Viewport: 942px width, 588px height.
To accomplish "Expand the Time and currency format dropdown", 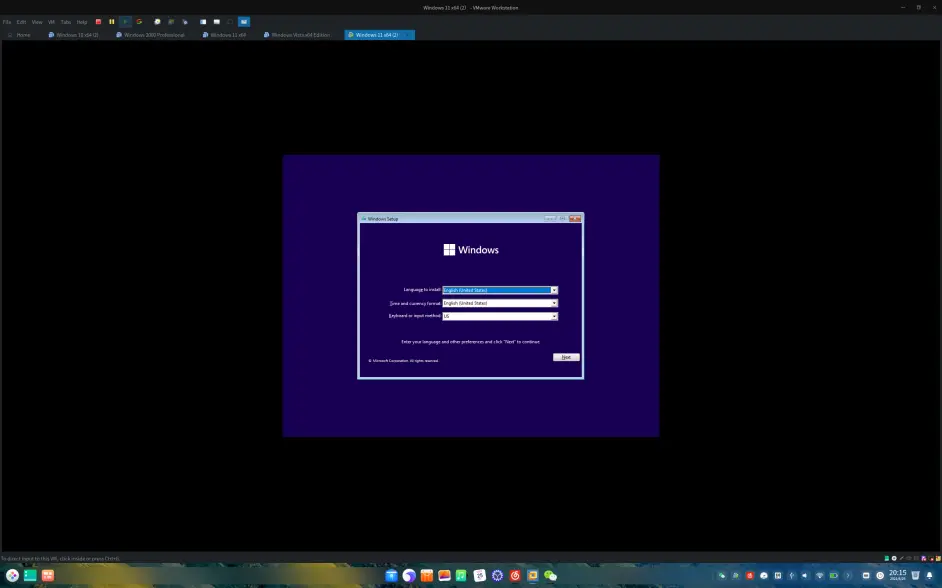I will [554, 303].
